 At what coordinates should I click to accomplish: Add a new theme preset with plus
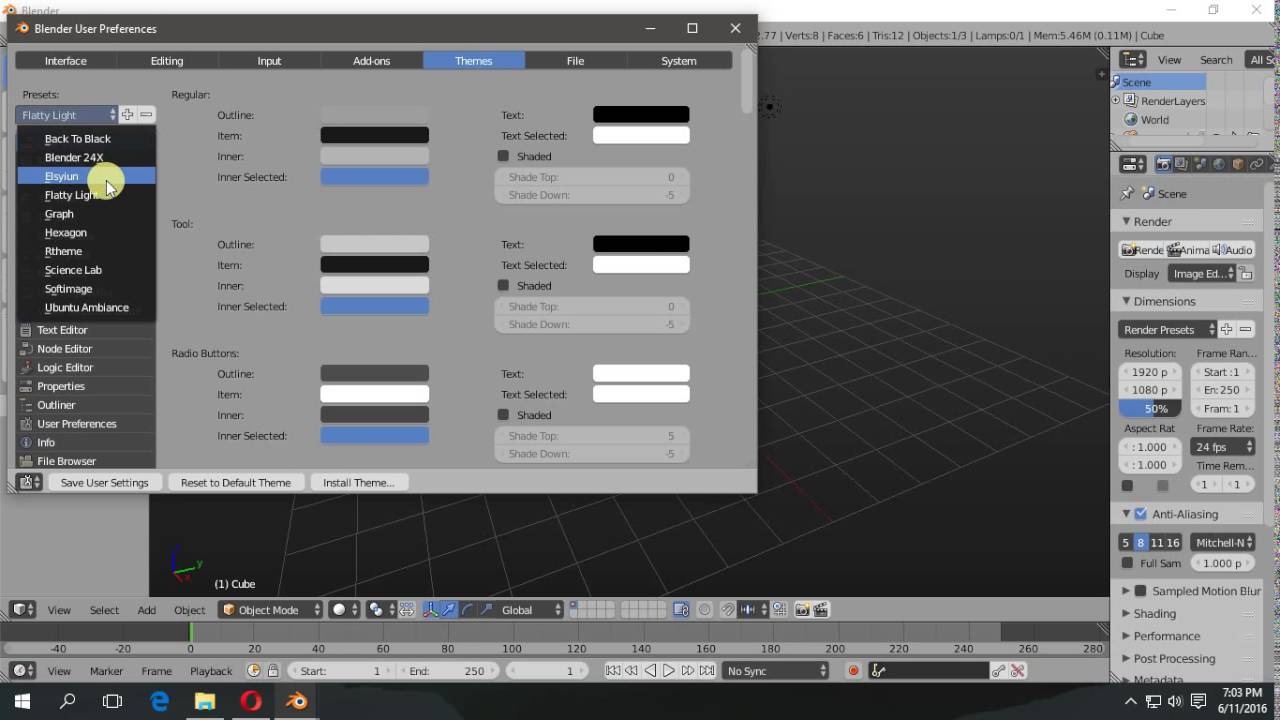point(127,115)
